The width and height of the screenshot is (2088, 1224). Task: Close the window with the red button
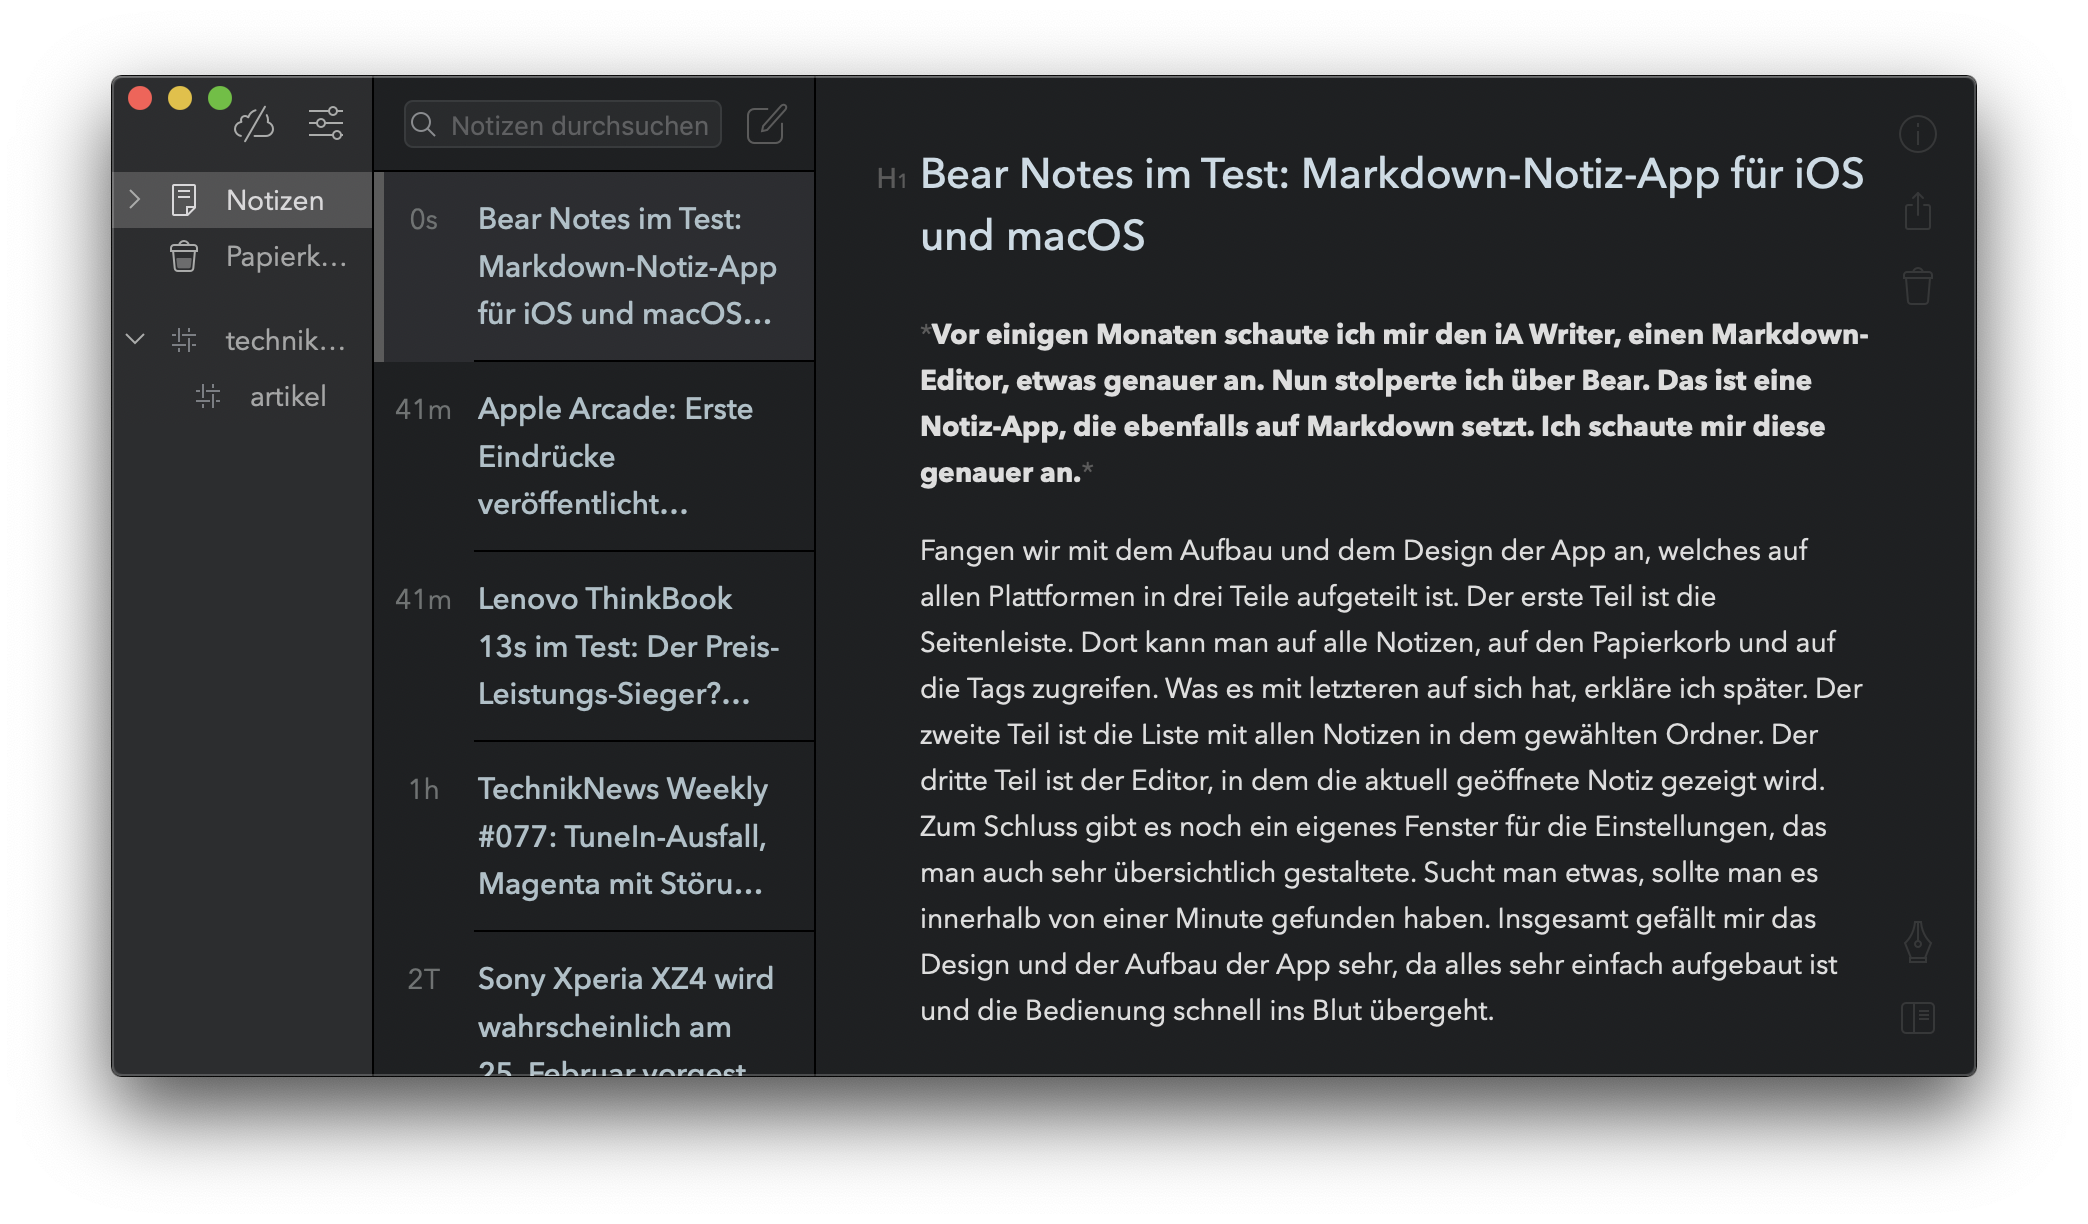coord(140,98)
